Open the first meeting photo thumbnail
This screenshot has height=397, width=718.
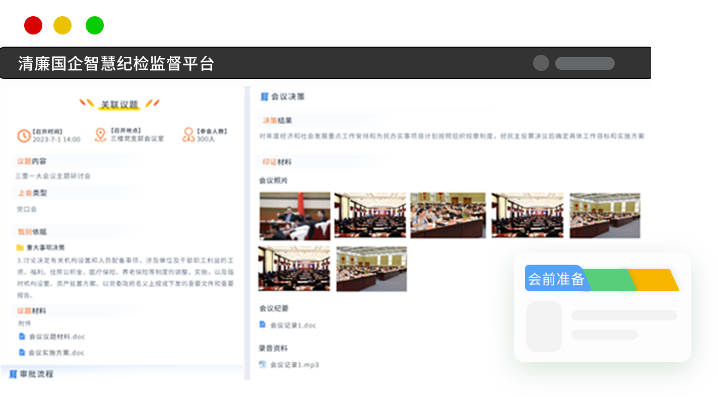point(294,216)
